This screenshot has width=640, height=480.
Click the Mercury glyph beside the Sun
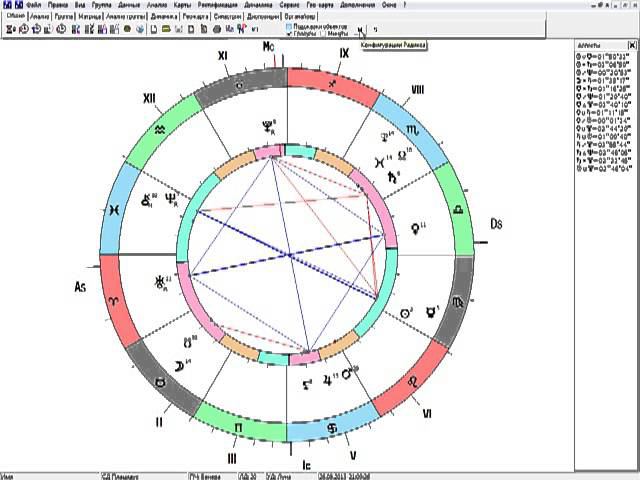click(x=431, y=313)
